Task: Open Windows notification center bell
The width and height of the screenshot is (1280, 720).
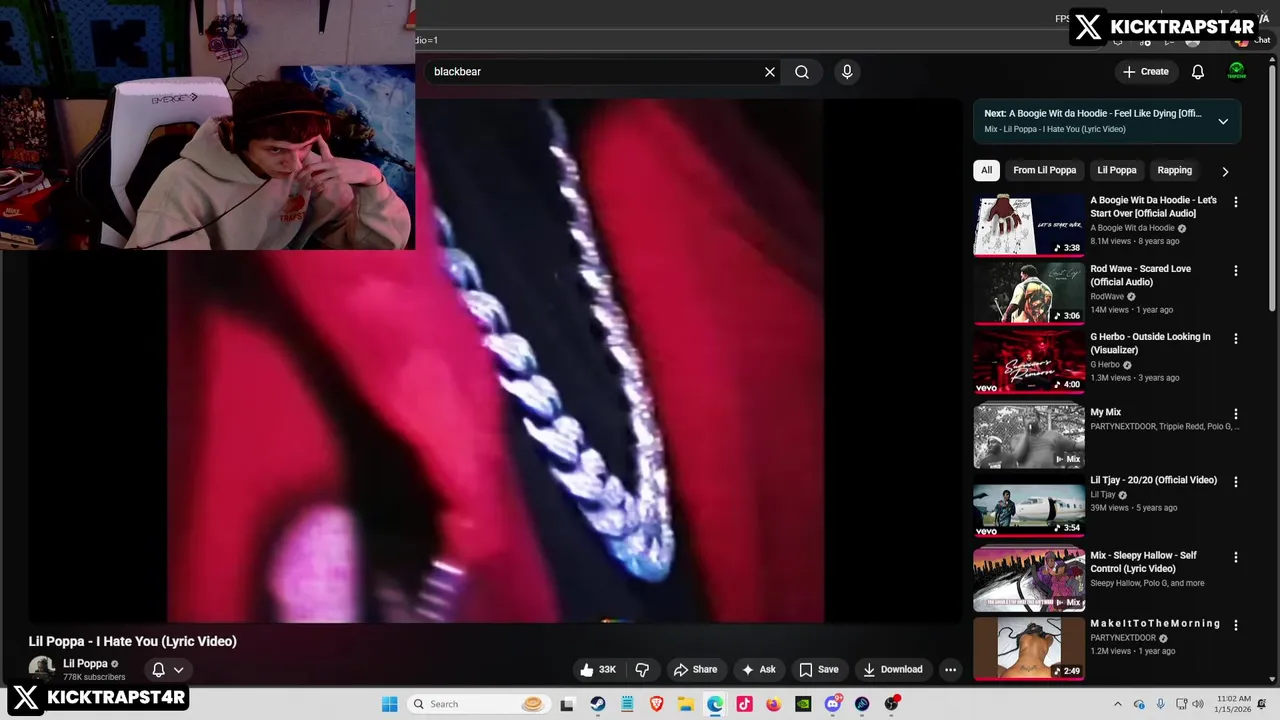Action: 1262,704
